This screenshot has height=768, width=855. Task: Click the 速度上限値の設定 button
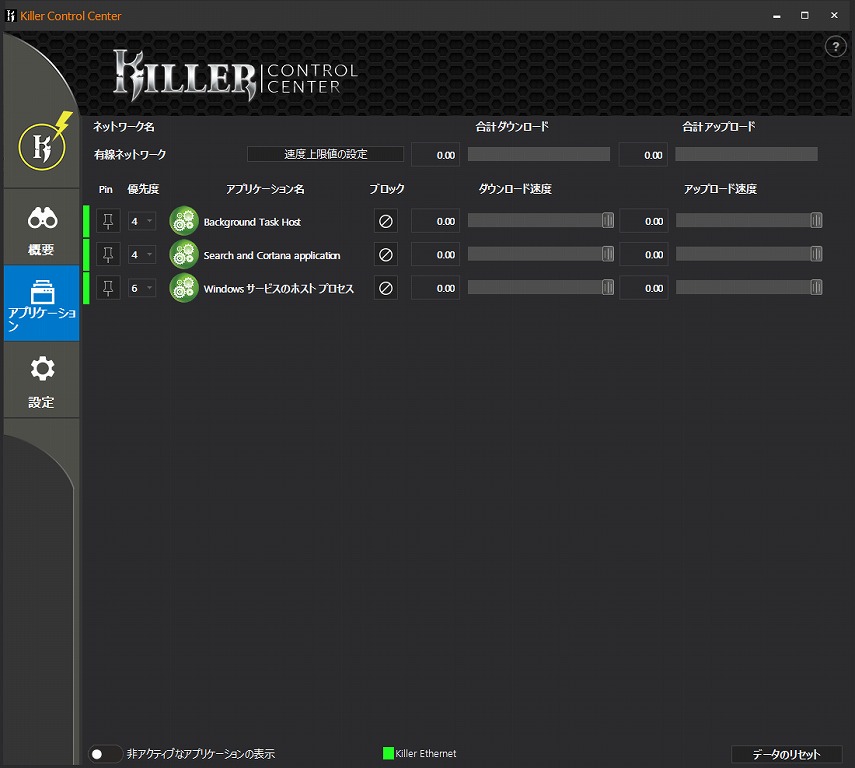click(x=326, y=154)
